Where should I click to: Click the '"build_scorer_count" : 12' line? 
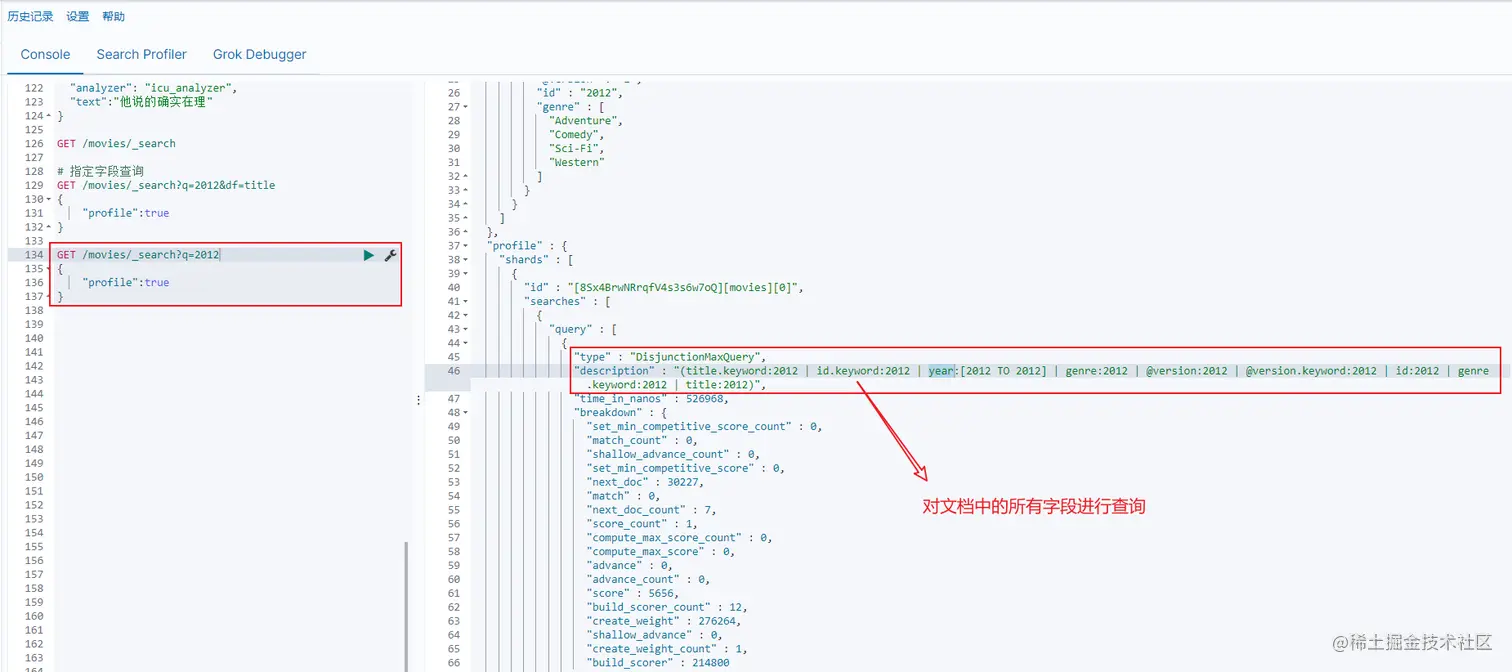coord(667,607)
